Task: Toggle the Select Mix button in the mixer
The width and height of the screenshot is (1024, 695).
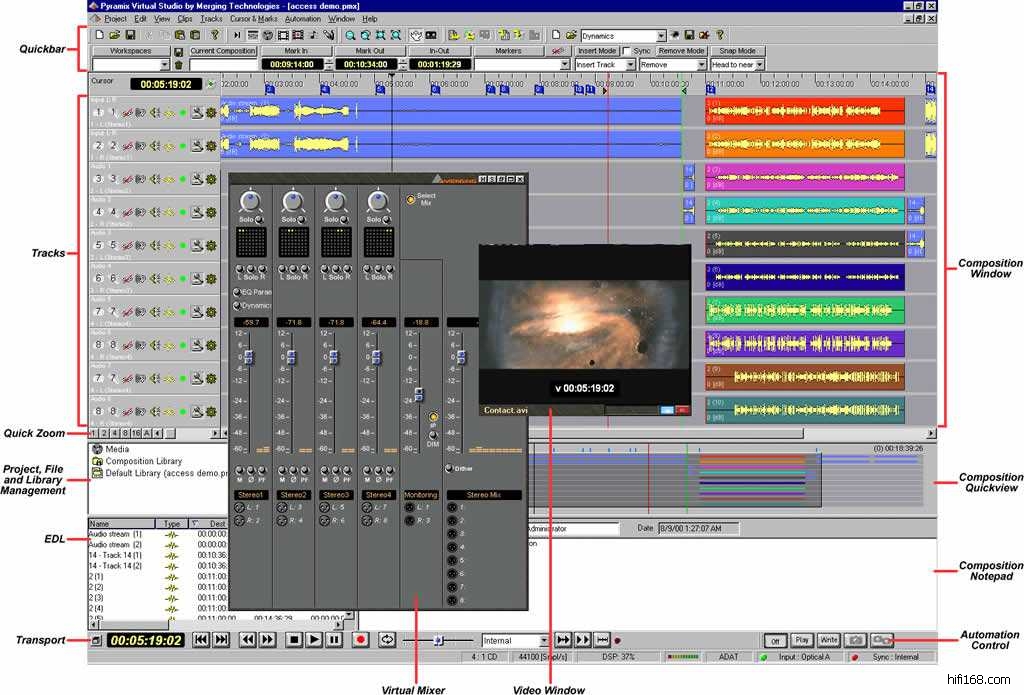Action: click(x=410, y=200)
